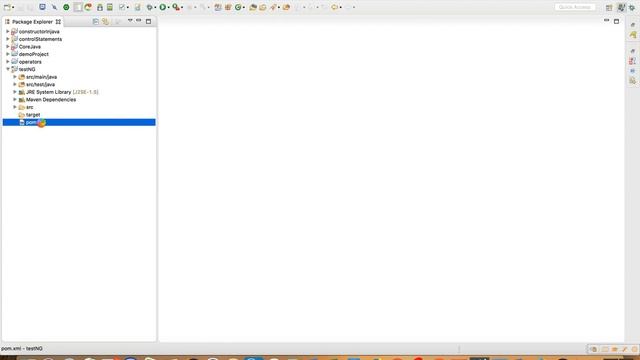Image resolution: width=640 pixels, height=360 pixels.
Task: Expand the demoProject project arrow
Action: pos(8,54)
